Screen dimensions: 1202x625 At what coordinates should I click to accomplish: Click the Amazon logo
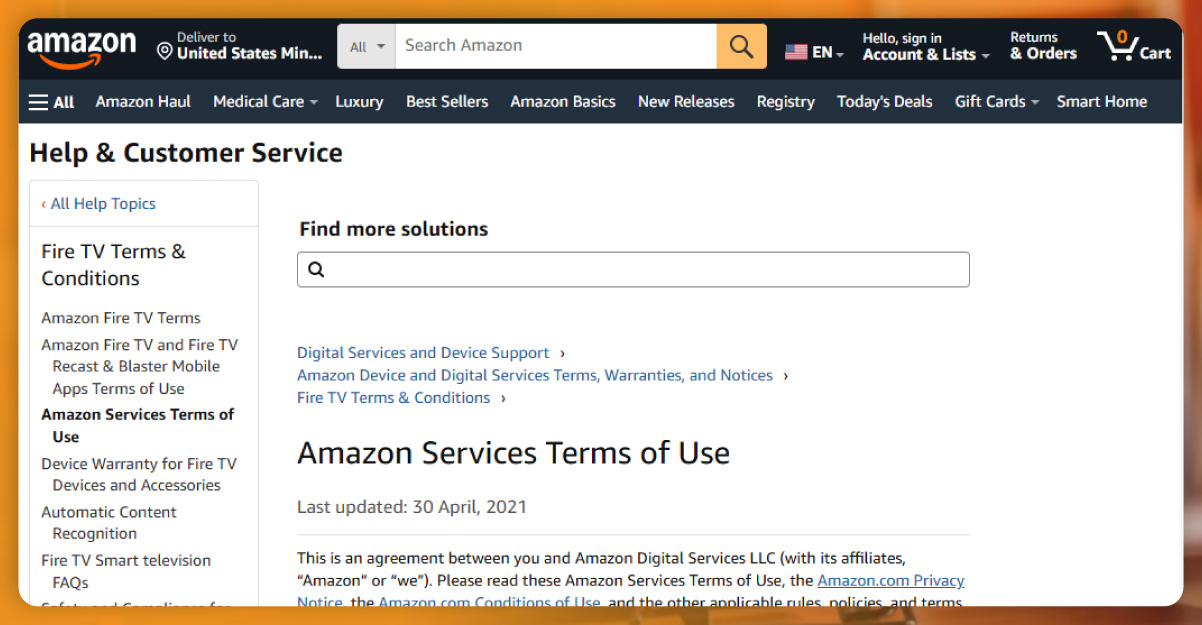[x=81, y=46]
